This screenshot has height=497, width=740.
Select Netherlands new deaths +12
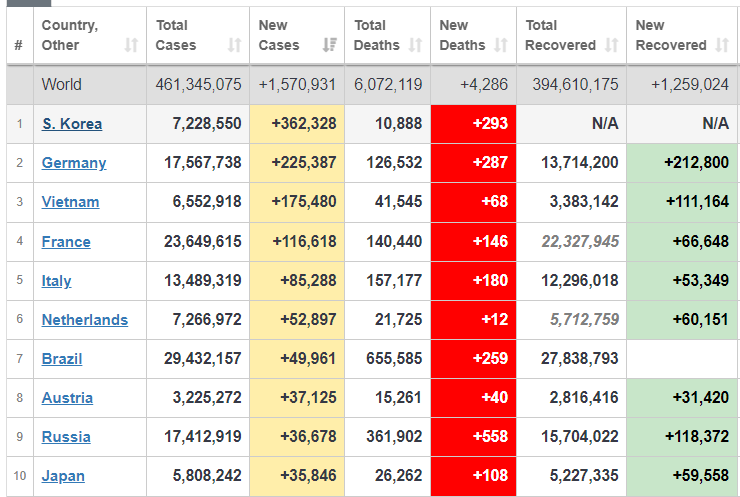pos(495,320)
